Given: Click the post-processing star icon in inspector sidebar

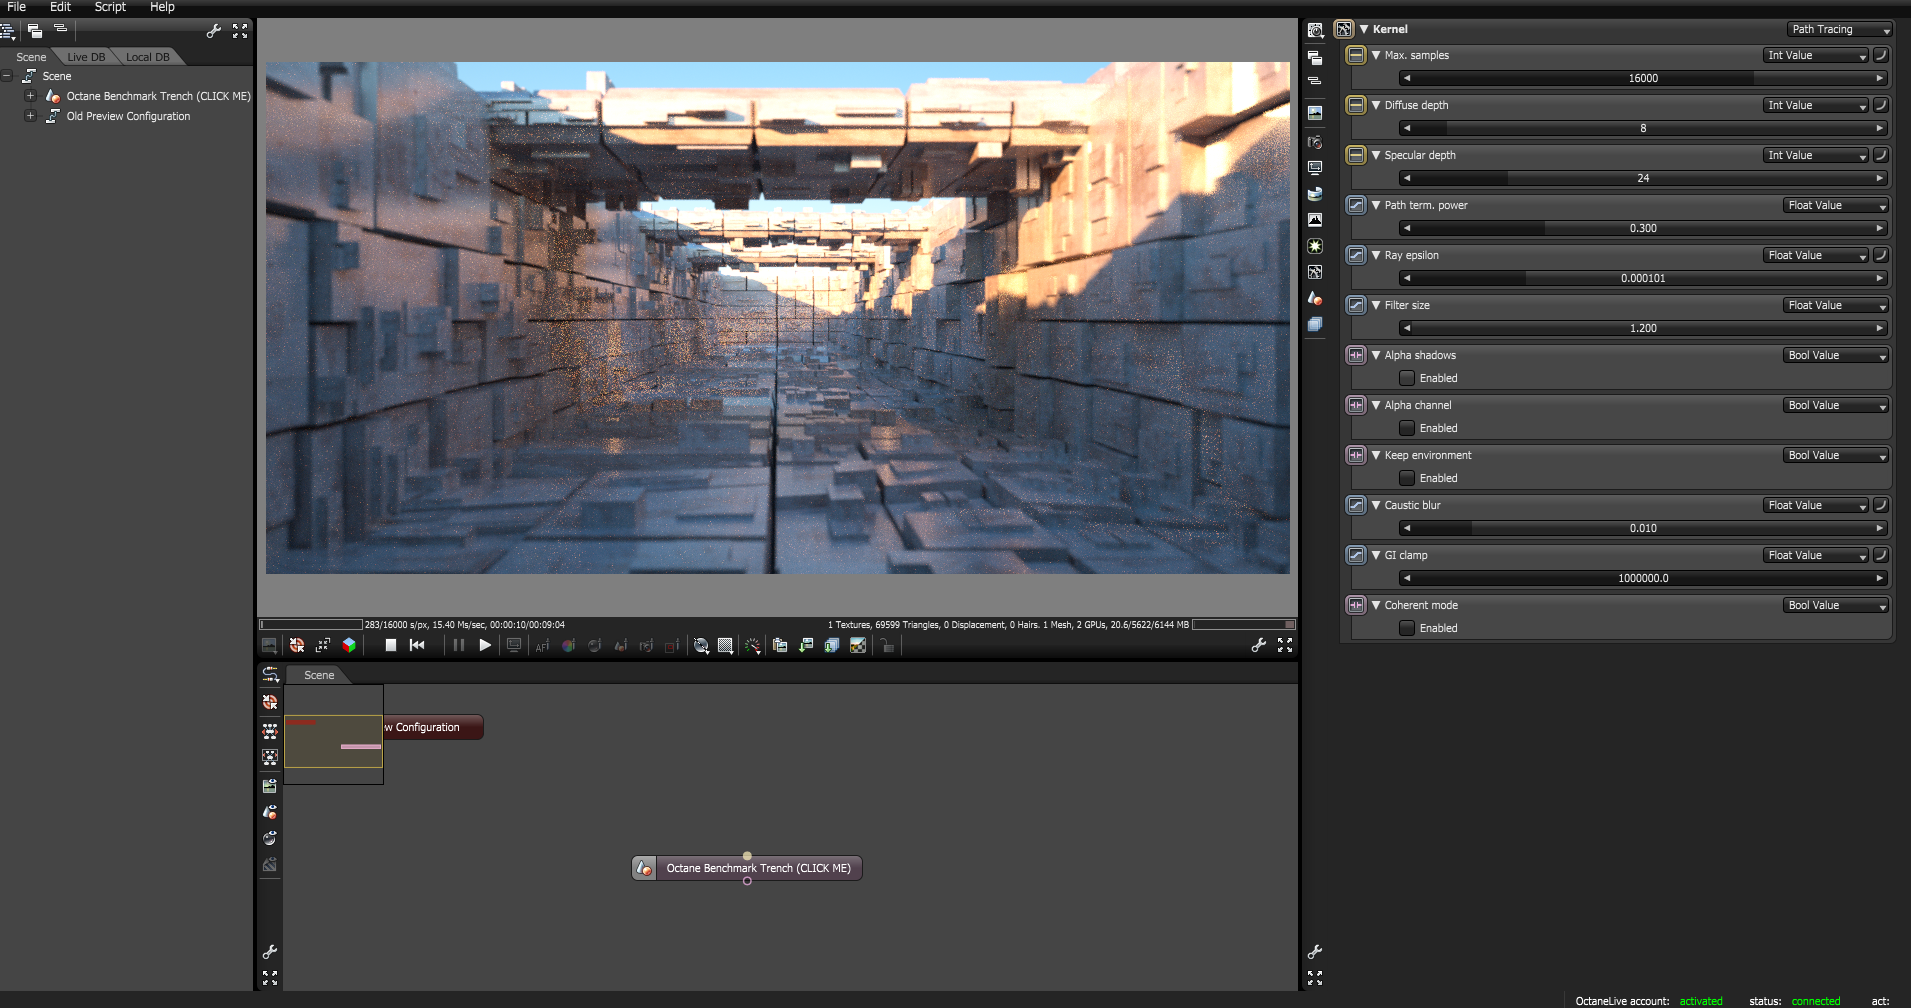Looking at the screenshot, I should tap(1315, 246).
